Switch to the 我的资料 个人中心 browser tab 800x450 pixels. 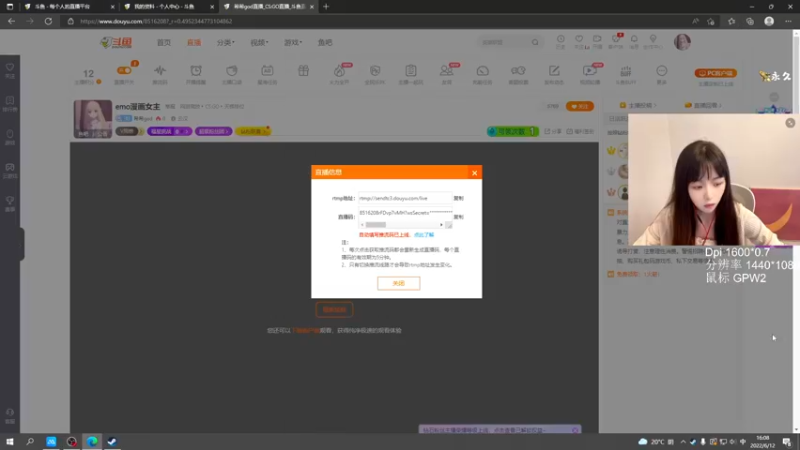pyautogui.click(x=168, y=7)
